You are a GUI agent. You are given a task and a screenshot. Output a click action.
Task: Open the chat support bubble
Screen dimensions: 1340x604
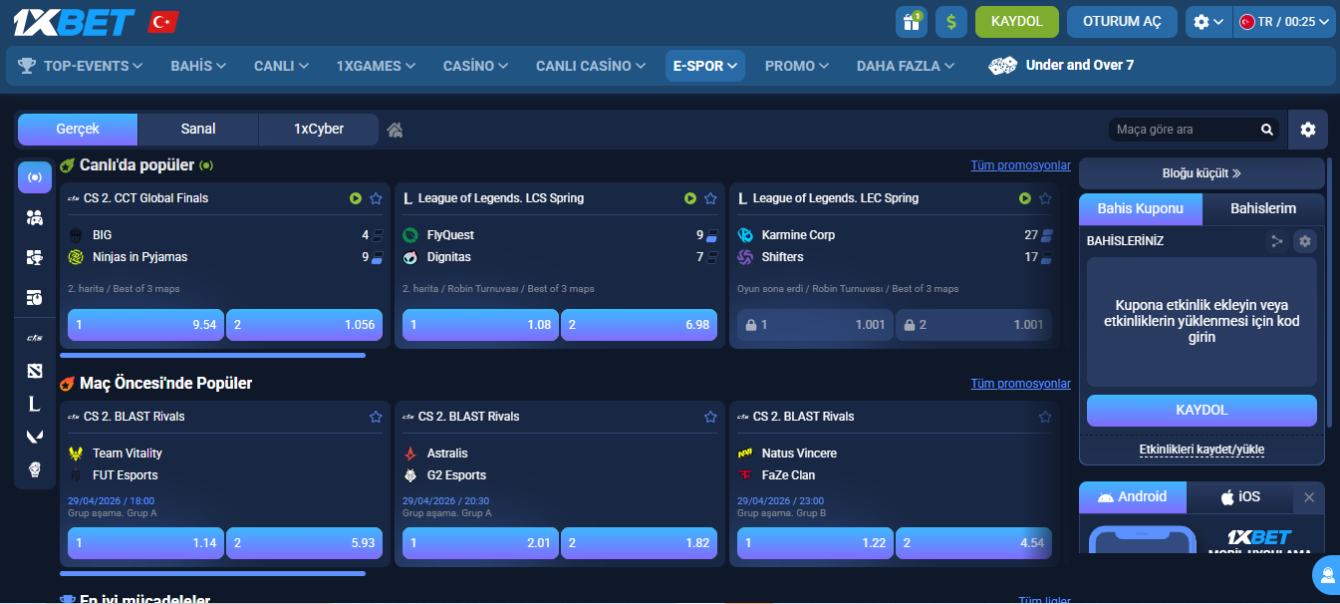1327,575
